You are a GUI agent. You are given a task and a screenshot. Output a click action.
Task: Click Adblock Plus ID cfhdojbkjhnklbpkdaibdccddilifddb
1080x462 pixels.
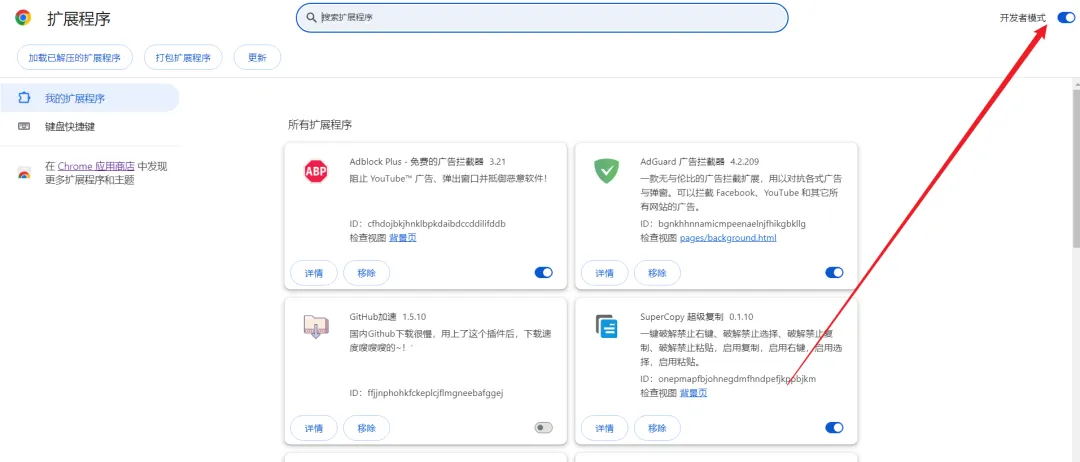(428, 224)
